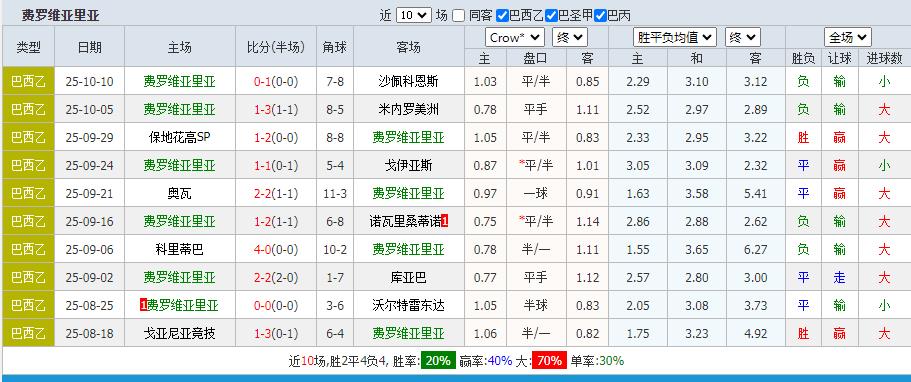
Task: Enable the 同客 checkbox
Action: (x=459, y=15)
